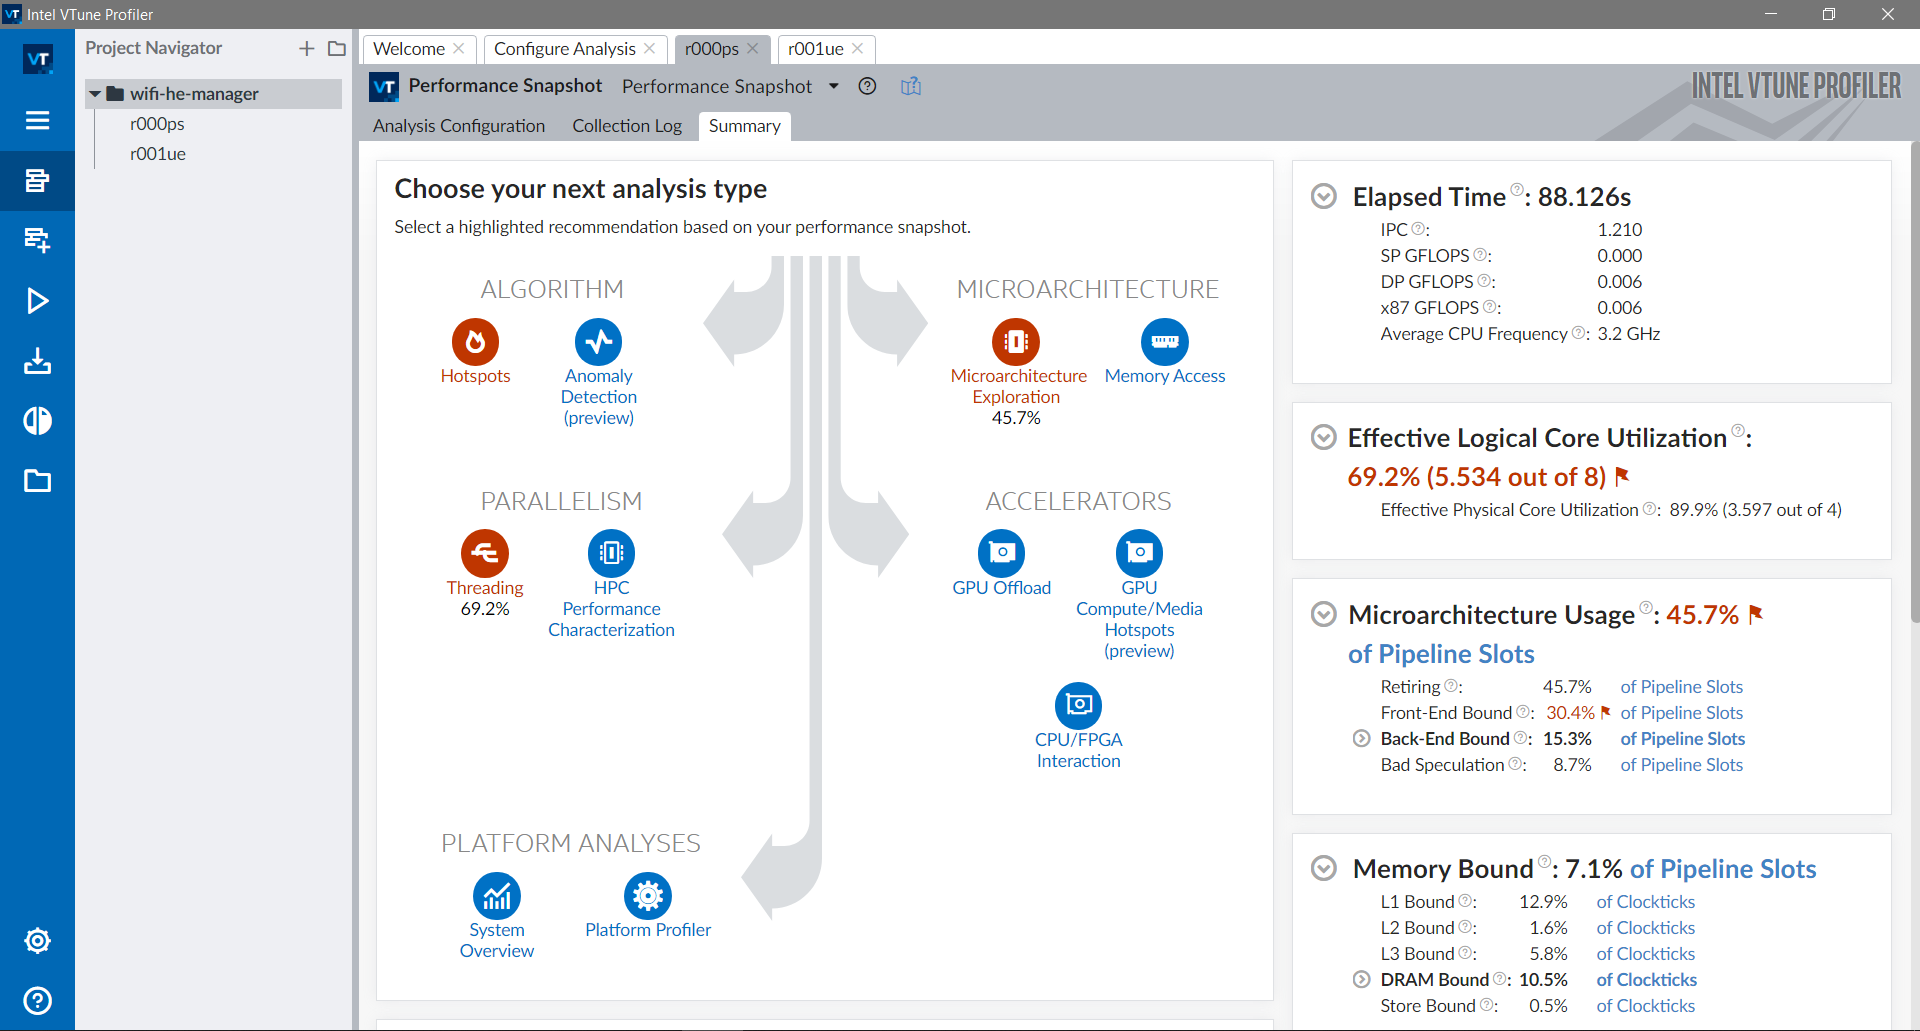Open GPU Compute/Media Hotspots preview analysis
This screenshot has height=1031, width=1920.
(1139, 552)
